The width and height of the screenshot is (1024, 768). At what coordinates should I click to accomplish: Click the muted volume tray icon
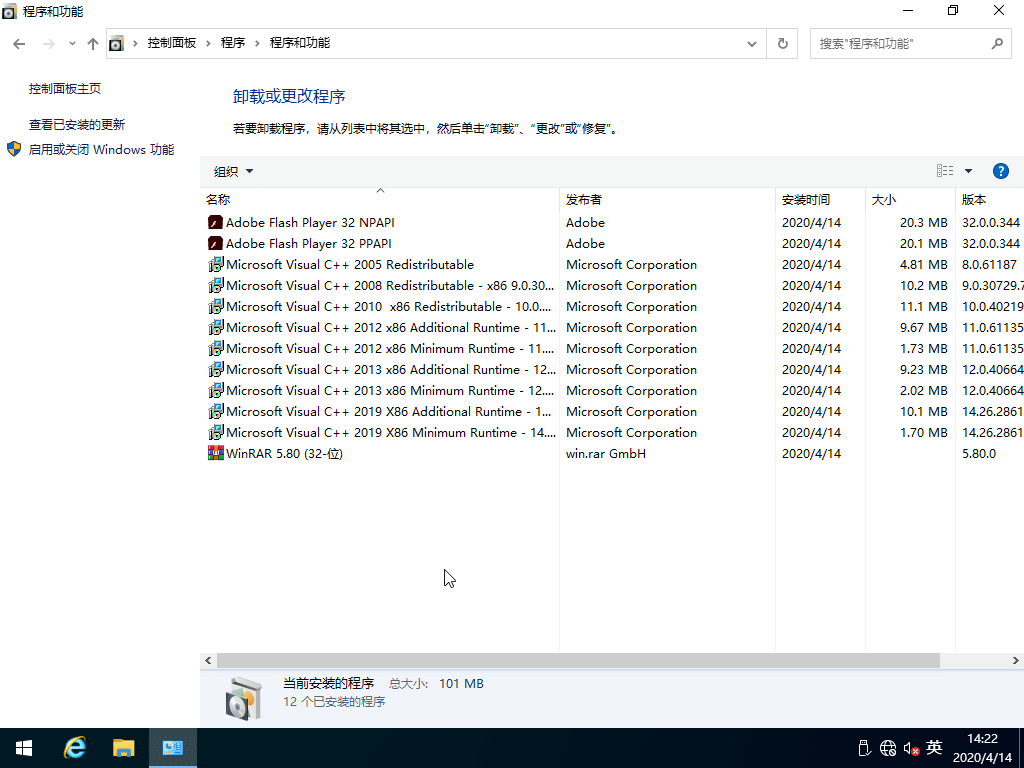coord(911,748)
